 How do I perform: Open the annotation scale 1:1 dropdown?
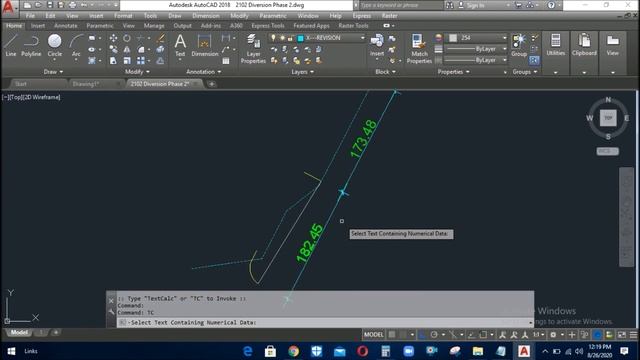[538, 335]
